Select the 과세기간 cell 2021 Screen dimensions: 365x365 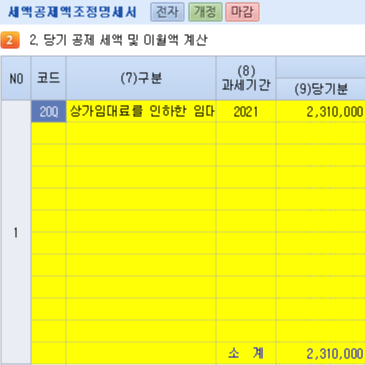pos(246,112)
